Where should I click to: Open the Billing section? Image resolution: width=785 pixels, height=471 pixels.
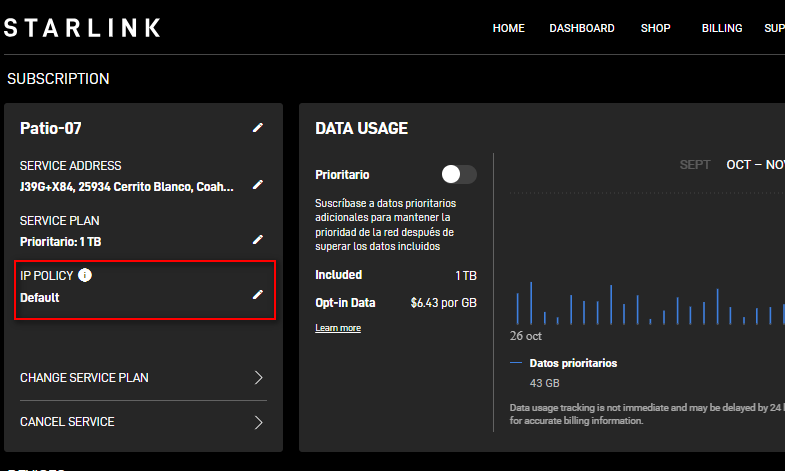click(x=721, y=28)
